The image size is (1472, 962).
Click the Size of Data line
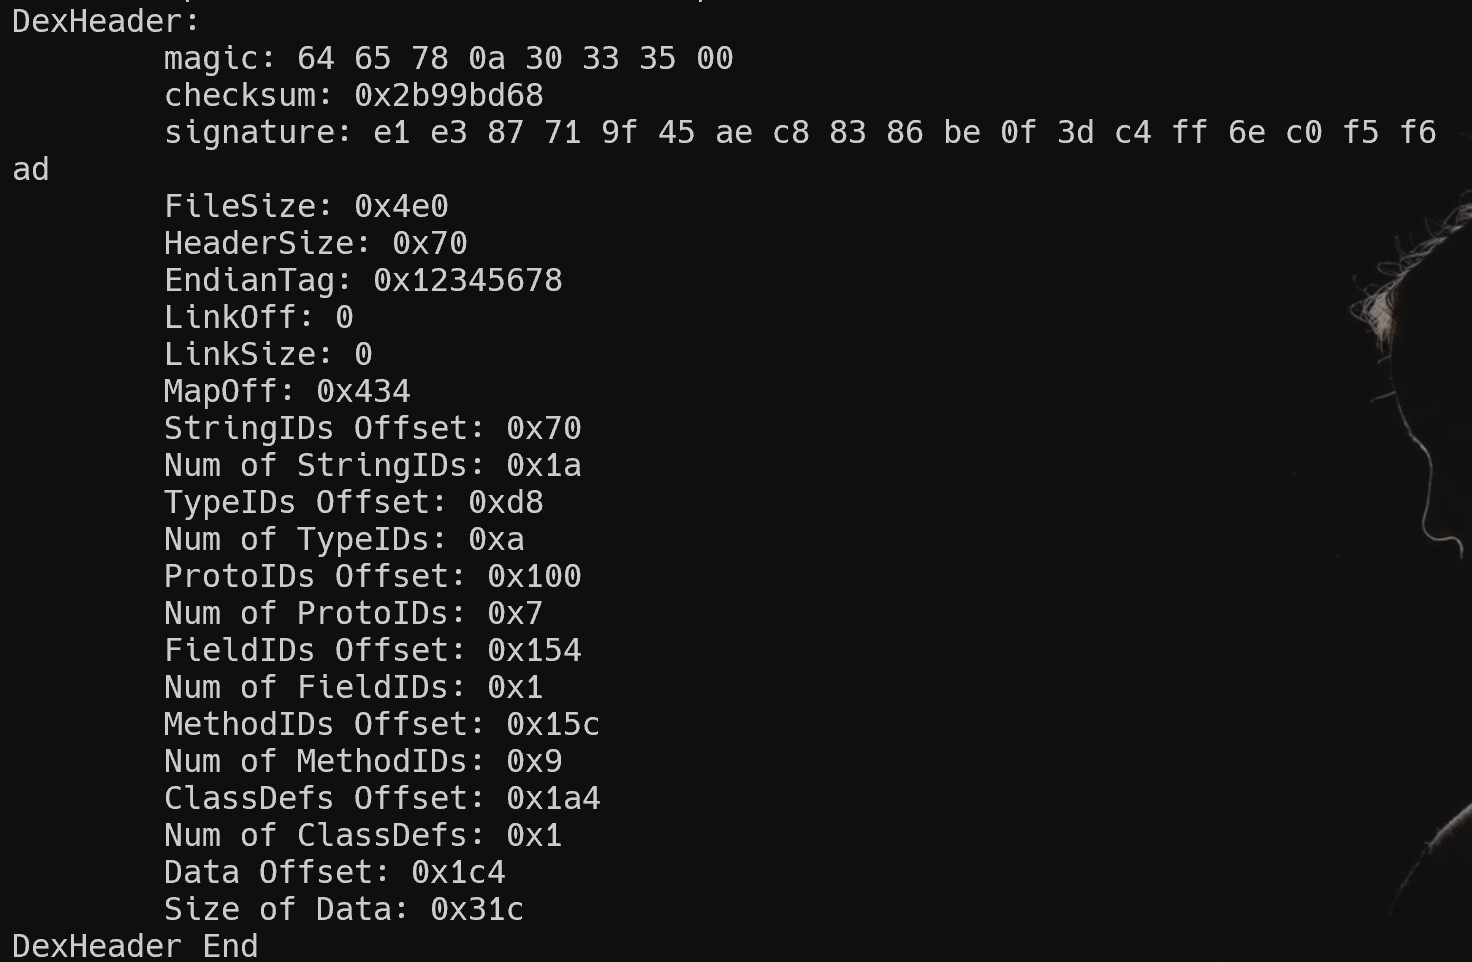[x=344, y=910]
